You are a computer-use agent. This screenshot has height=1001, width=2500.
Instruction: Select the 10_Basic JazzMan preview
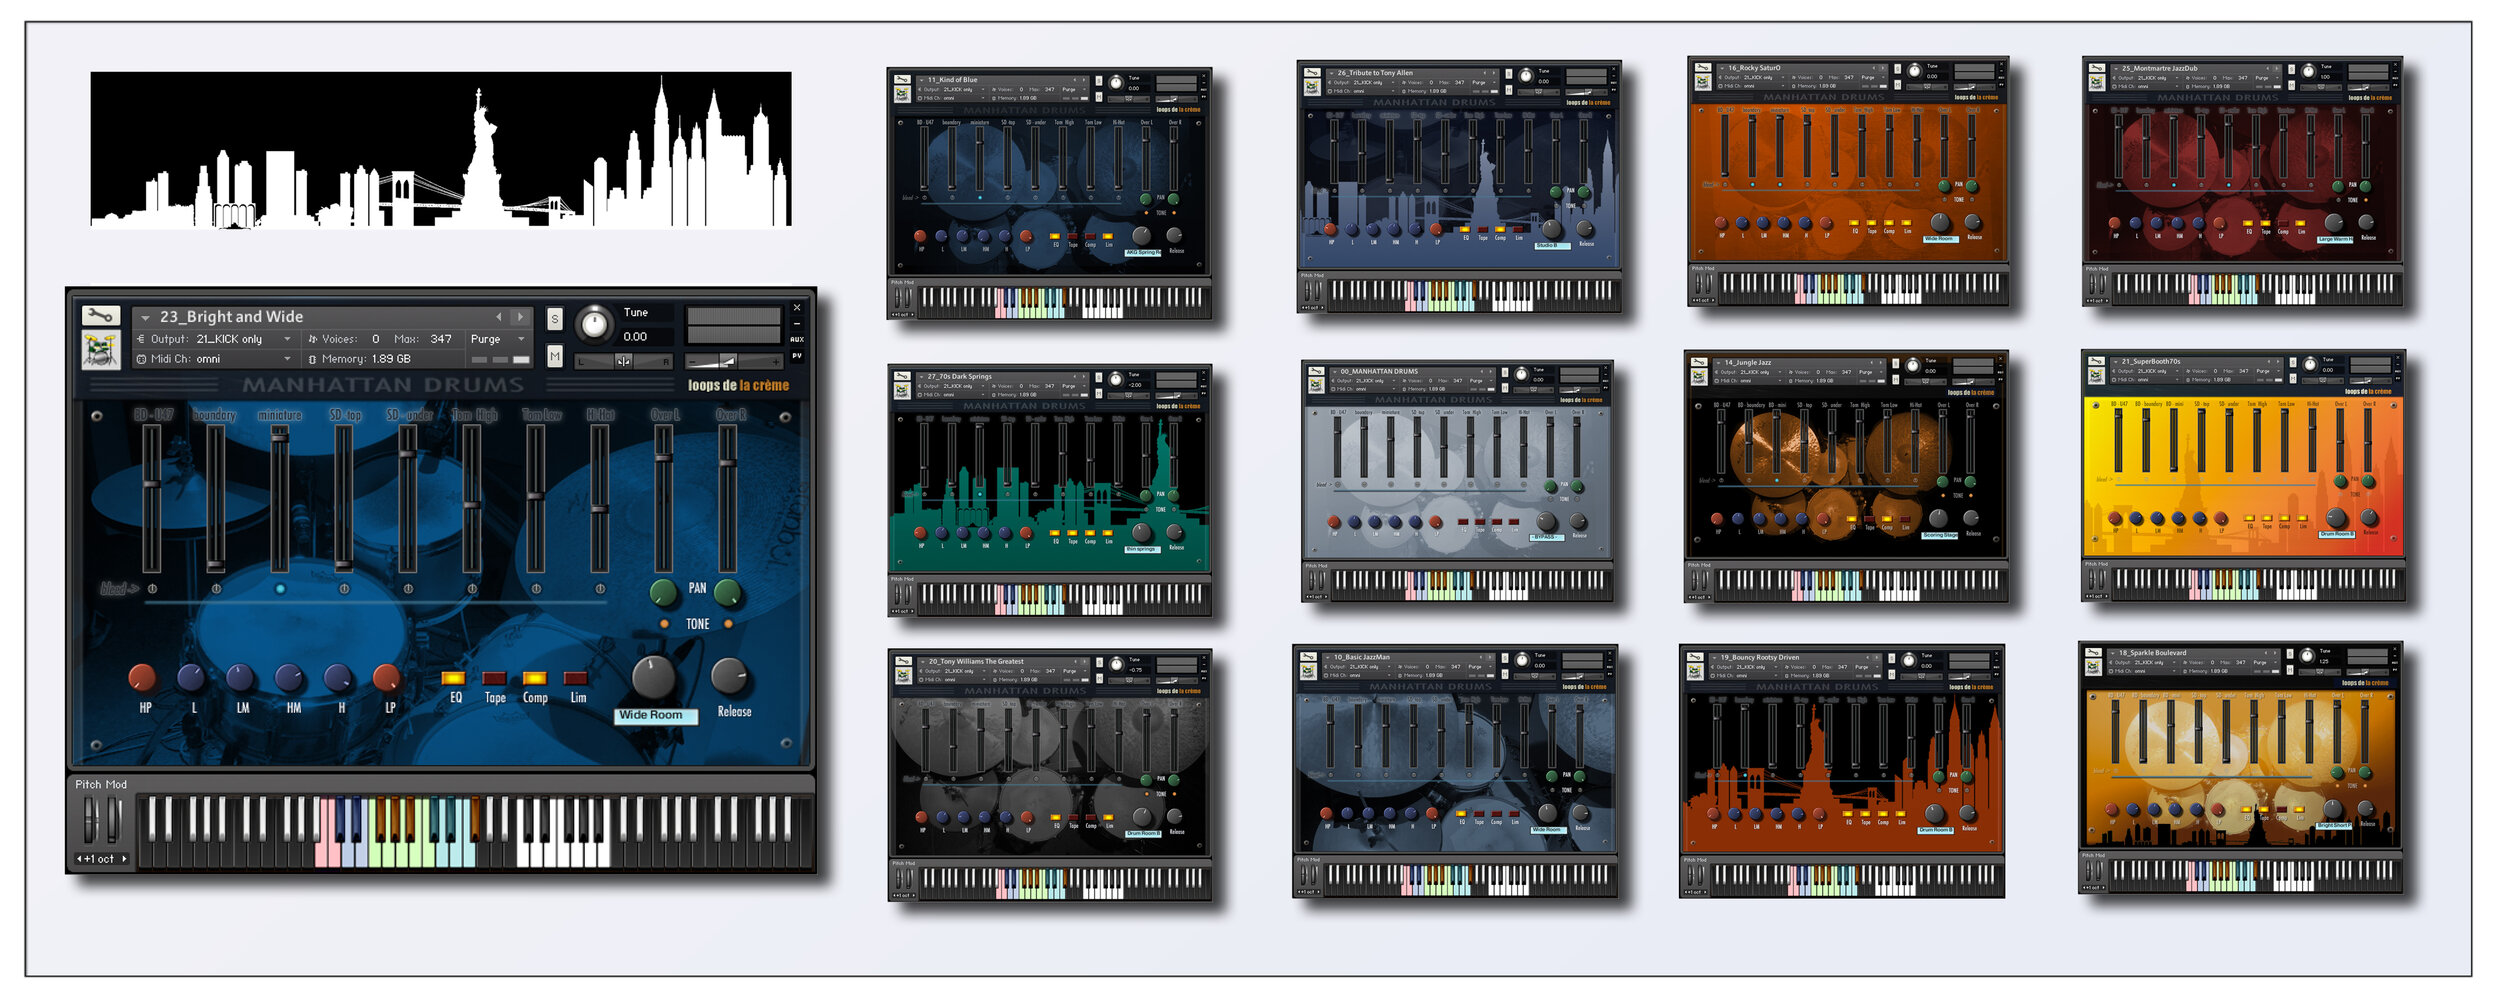click(x=1455, y=771)
